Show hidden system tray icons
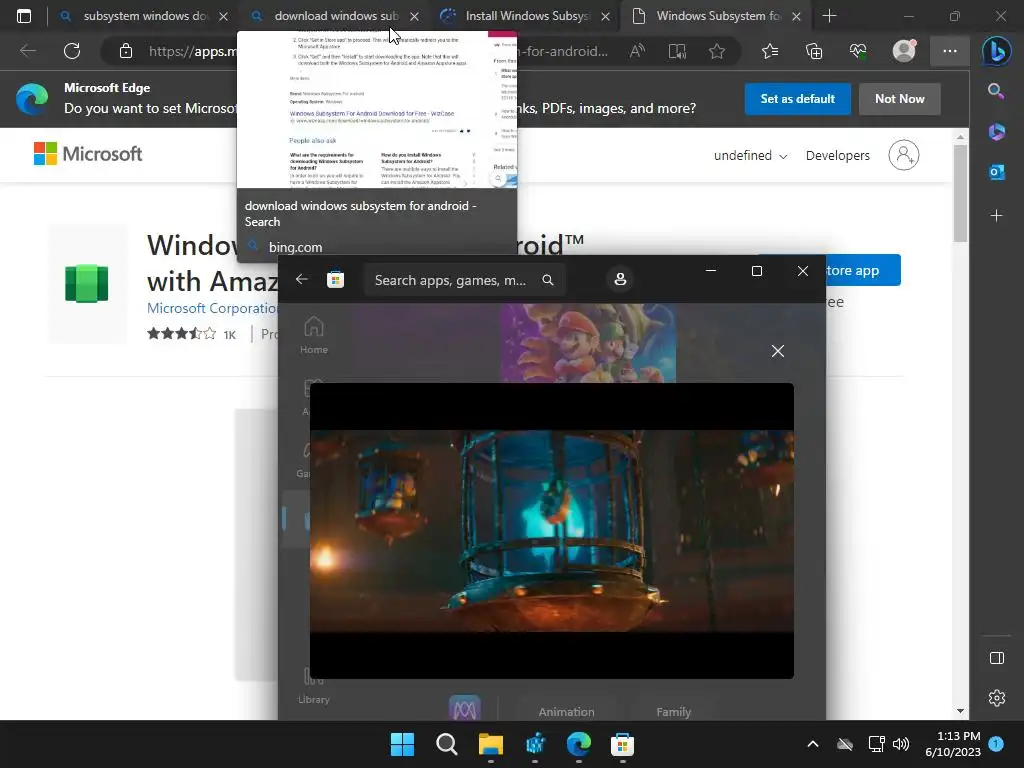 (x=812, y=744)
